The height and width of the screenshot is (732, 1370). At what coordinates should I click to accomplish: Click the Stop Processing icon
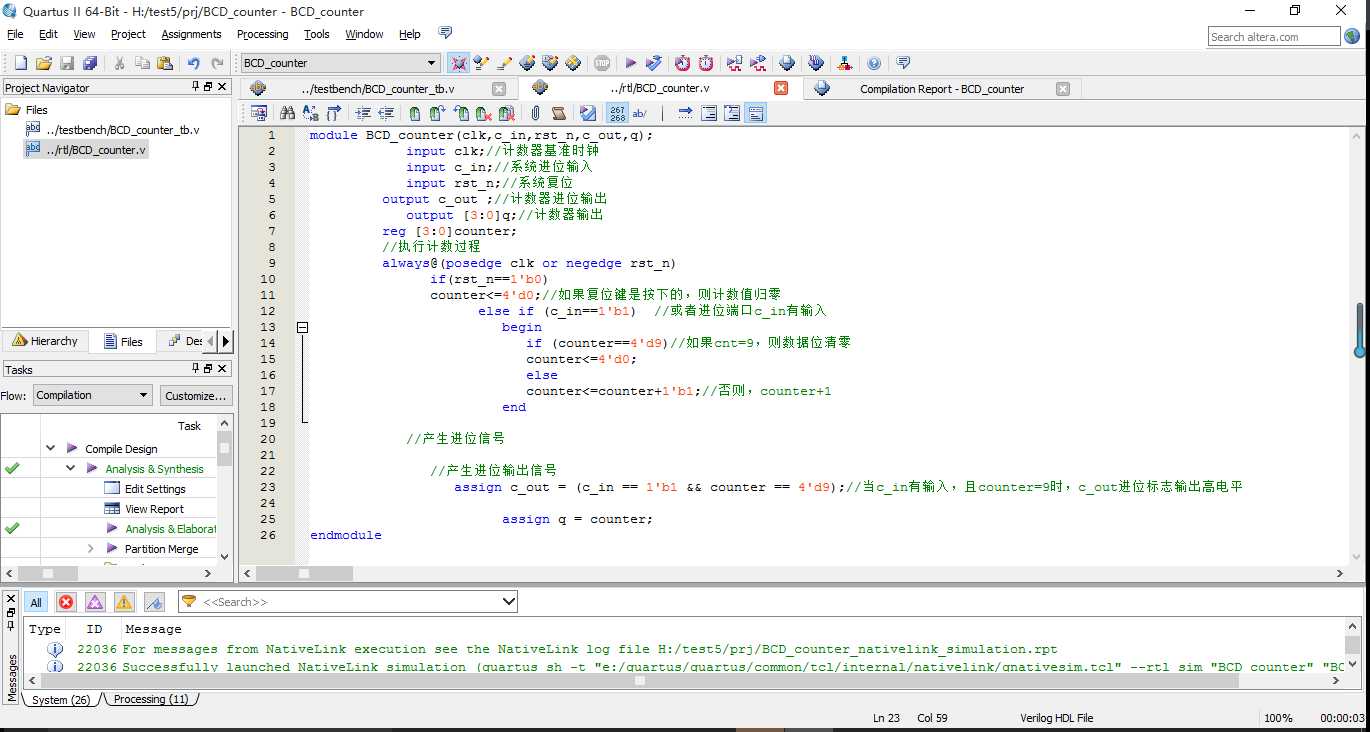coord(601,63)
